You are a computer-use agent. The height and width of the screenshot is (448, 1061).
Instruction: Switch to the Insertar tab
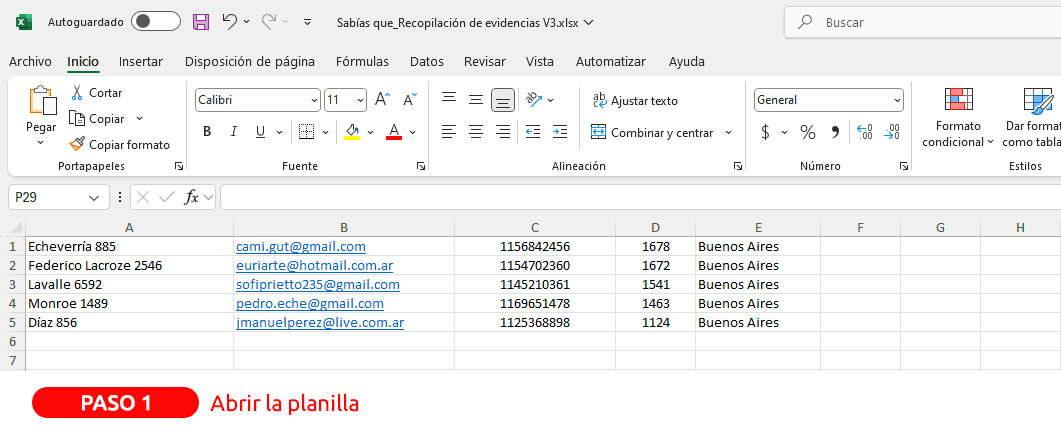point(140,61)
